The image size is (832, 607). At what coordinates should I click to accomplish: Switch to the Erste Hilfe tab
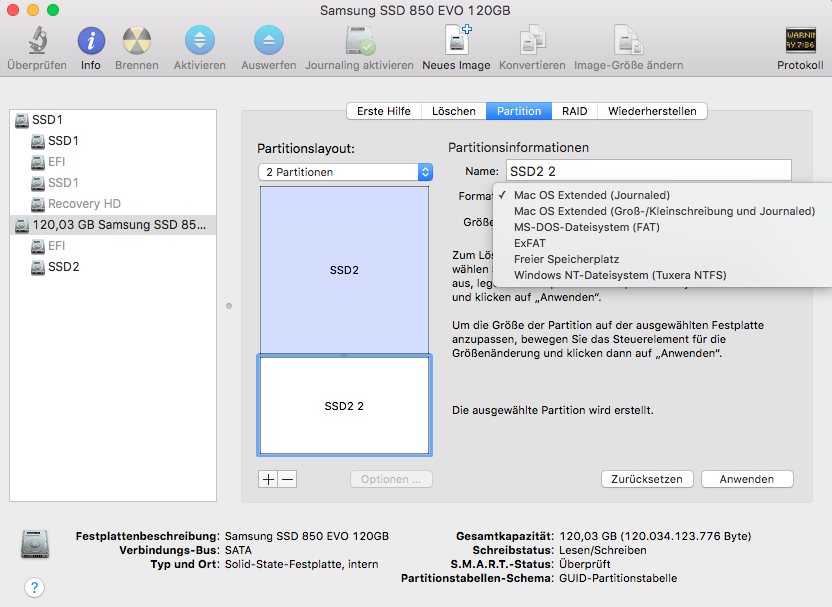(384, 111)
